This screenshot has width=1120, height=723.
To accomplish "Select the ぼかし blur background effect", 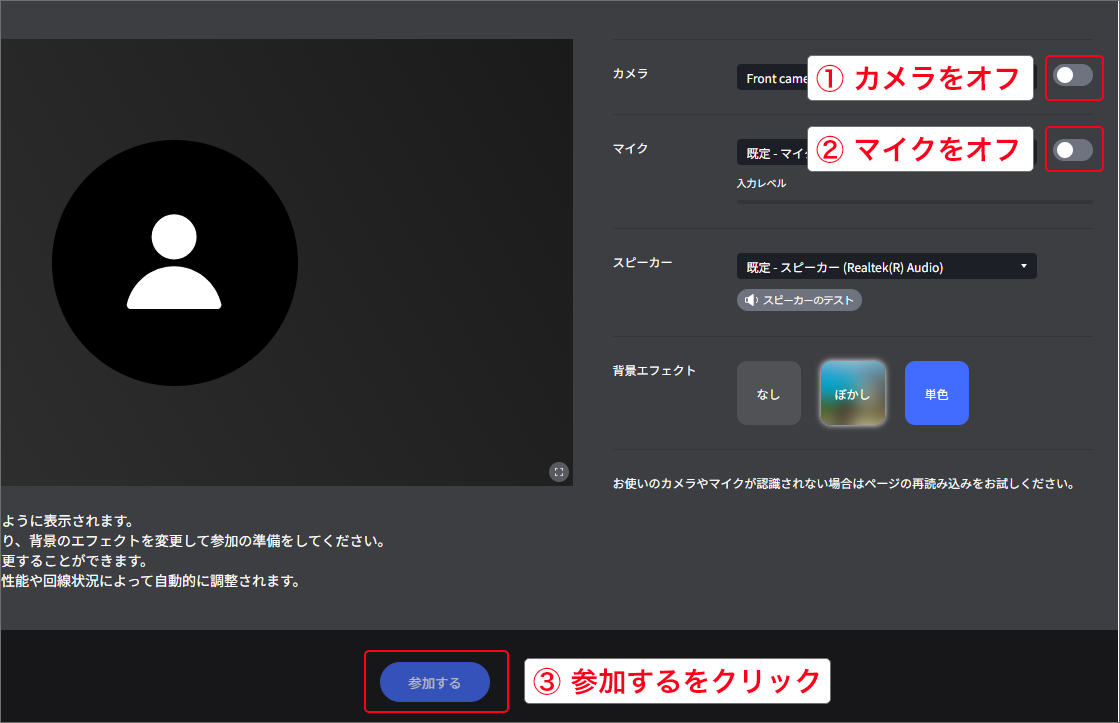I will (x=853, y=394).
